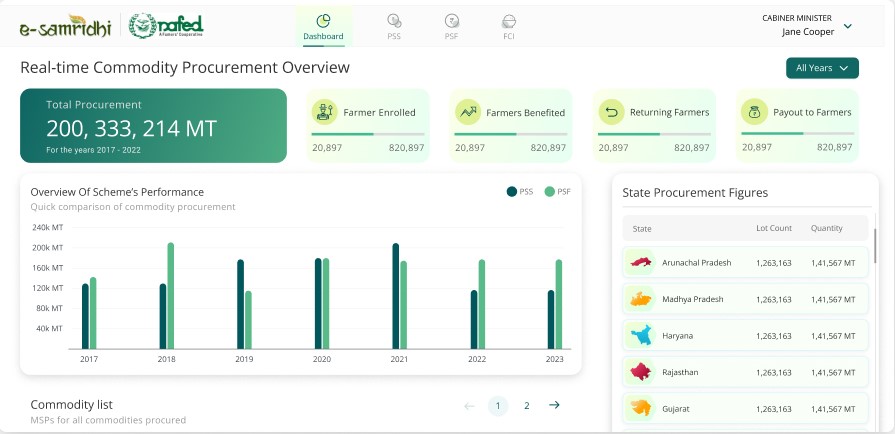Click the State Procurement Figures scrollbar
Viewport: 895px width, 434px height.
875,245
